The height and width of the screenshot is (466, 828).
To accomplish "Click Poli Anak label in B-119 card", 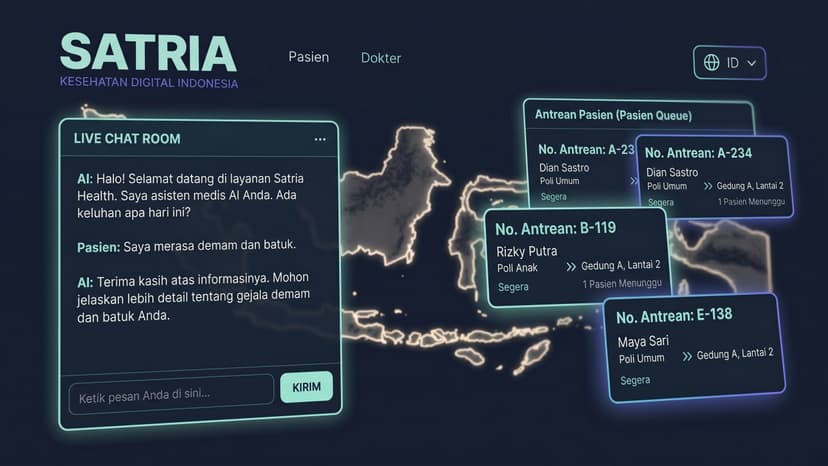I will tap(517, 268).
